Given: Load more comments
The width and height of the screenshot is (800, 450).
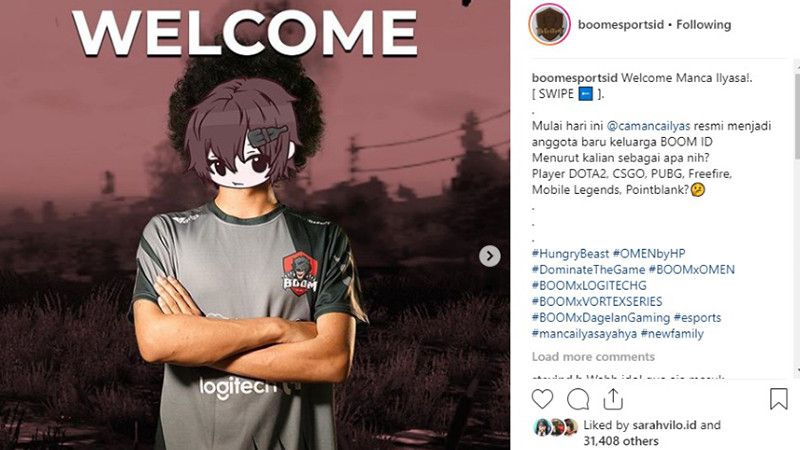Looking at the screenshot, I should 593,357.
